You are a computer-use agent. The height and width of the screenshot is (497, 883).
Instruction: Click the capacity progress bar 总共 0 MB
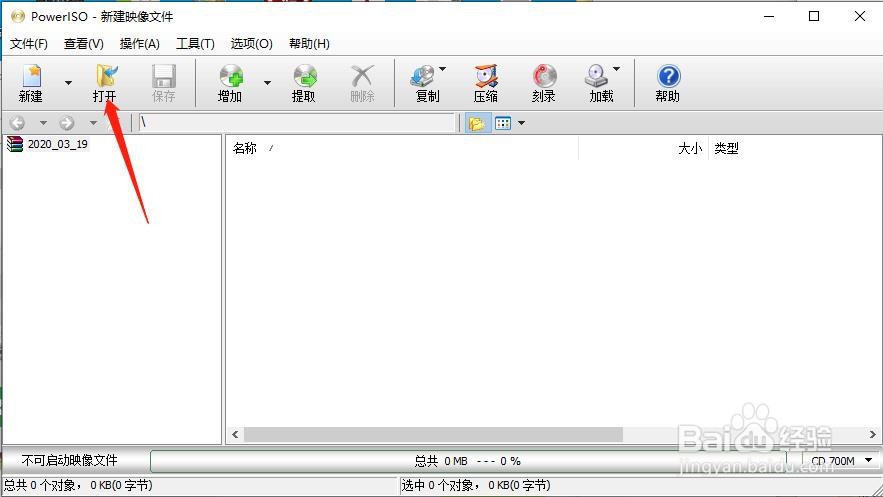[467, 461]
